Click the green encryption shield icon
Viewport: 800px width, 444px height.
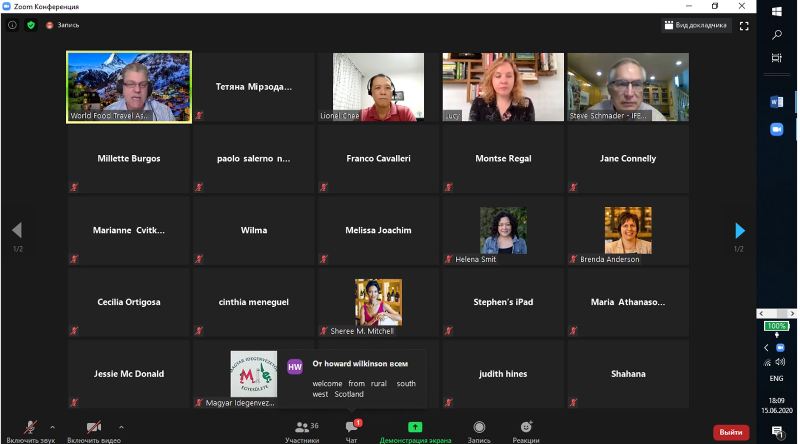click(x=31, y=25)
